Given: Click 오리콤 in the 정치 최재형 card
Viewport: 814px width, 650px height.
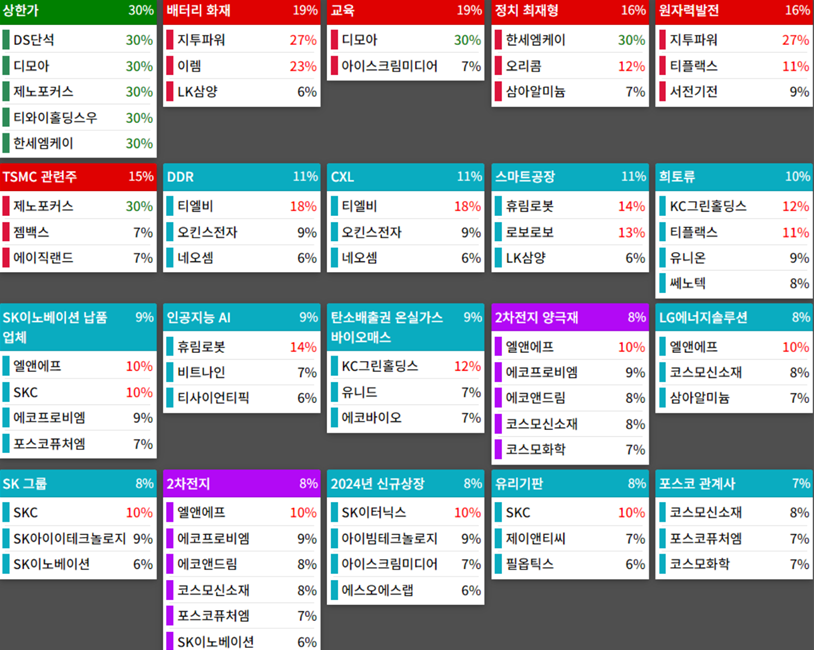Looking at the screenshot, I should tap(570, 66).
